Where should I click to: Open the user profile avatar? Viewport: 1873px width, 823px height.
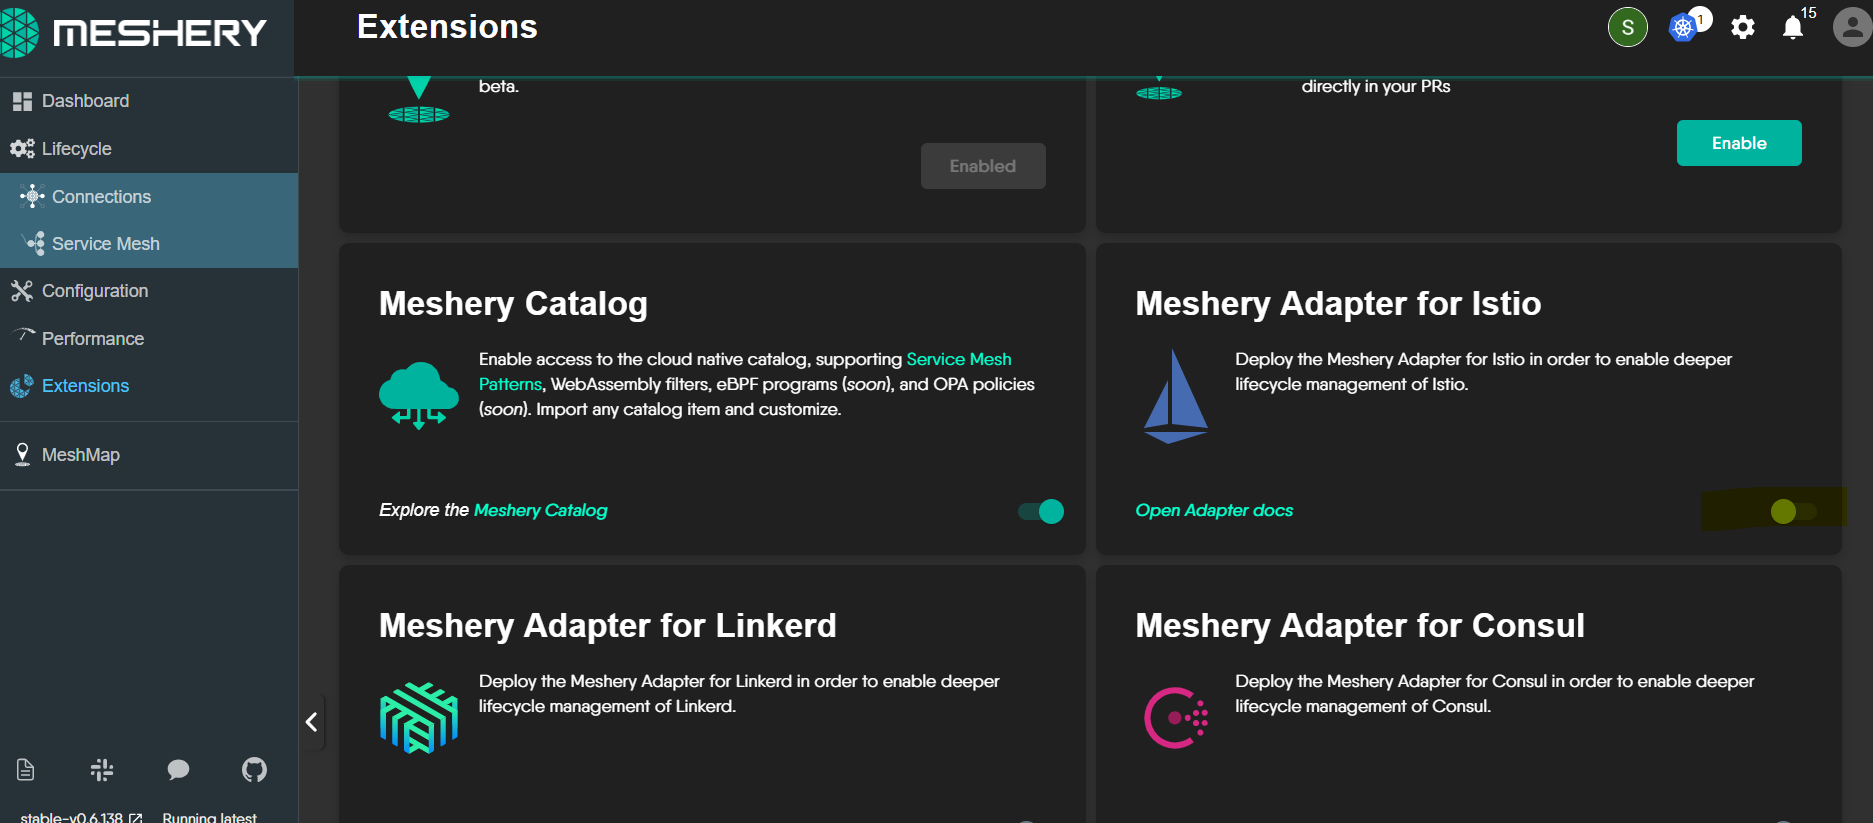coord(1852,27)
